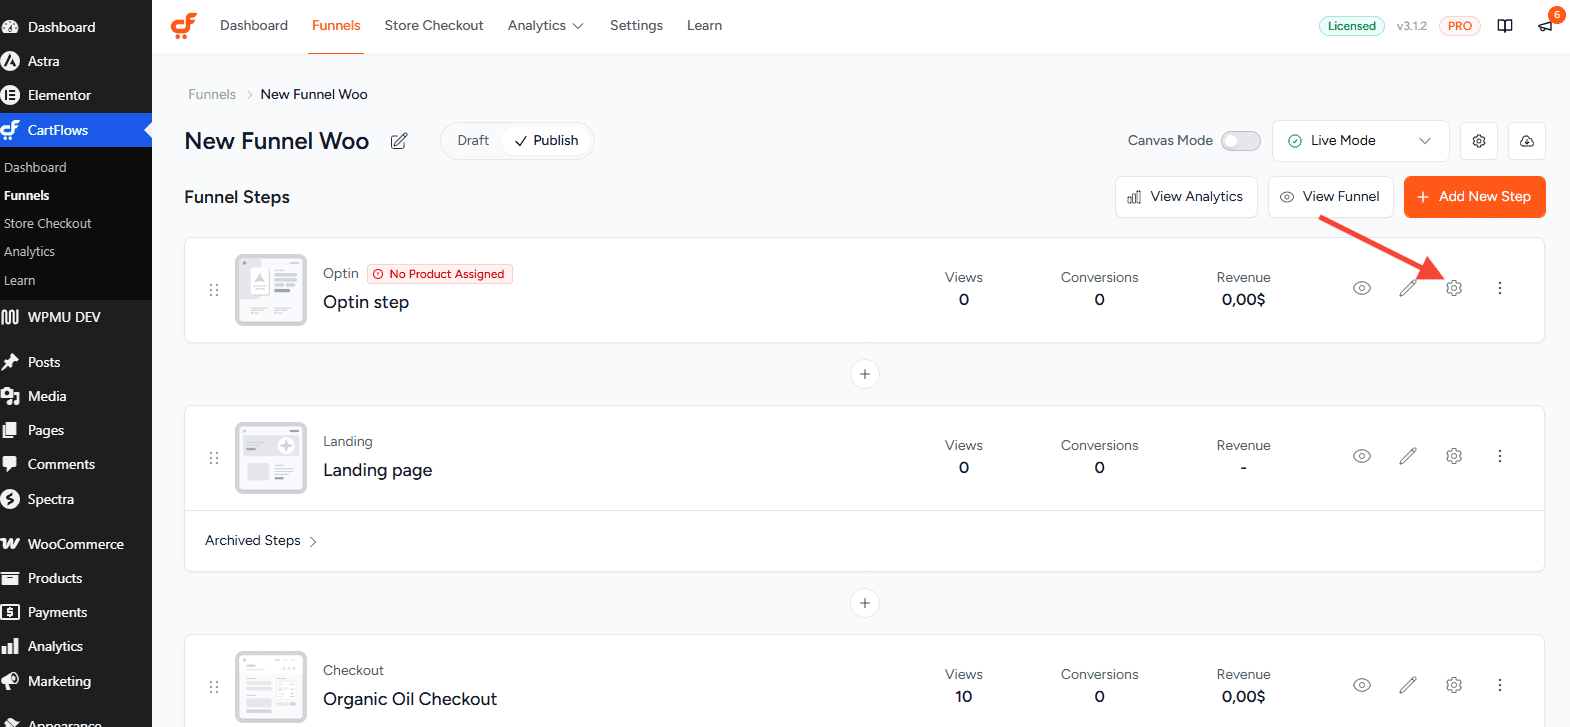Click the Optin step thumbnail
The image size is (1570, 727).
click(271, 290)
